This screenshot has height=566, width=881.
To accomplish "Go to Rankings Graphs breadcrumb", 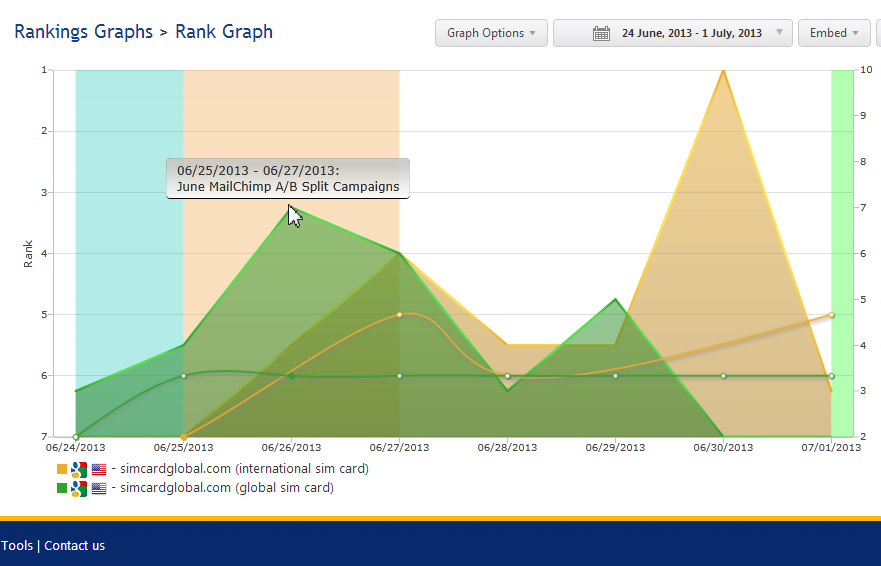I will 83,32.
